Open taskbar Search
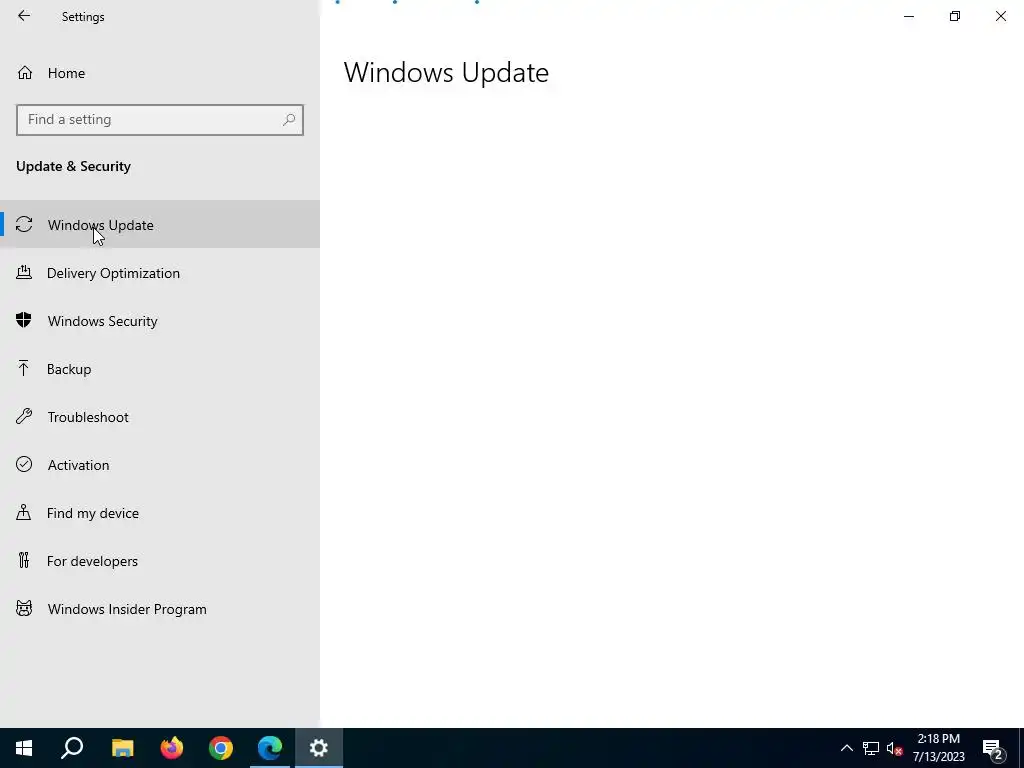 (72, 748)
